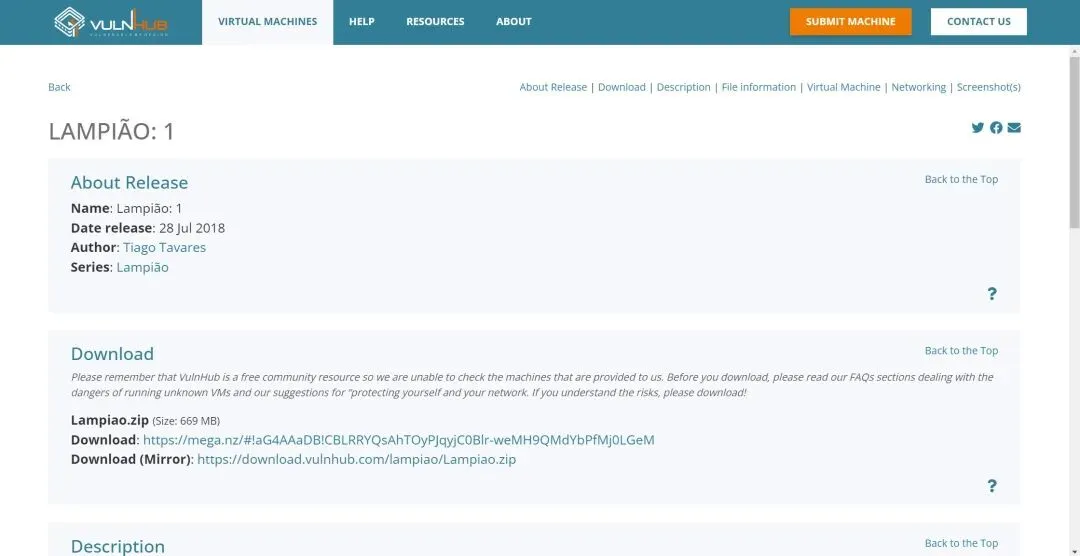1080x556 pixels.
Task: Click the Name: Lampião: 1 text
Action: 126,208
